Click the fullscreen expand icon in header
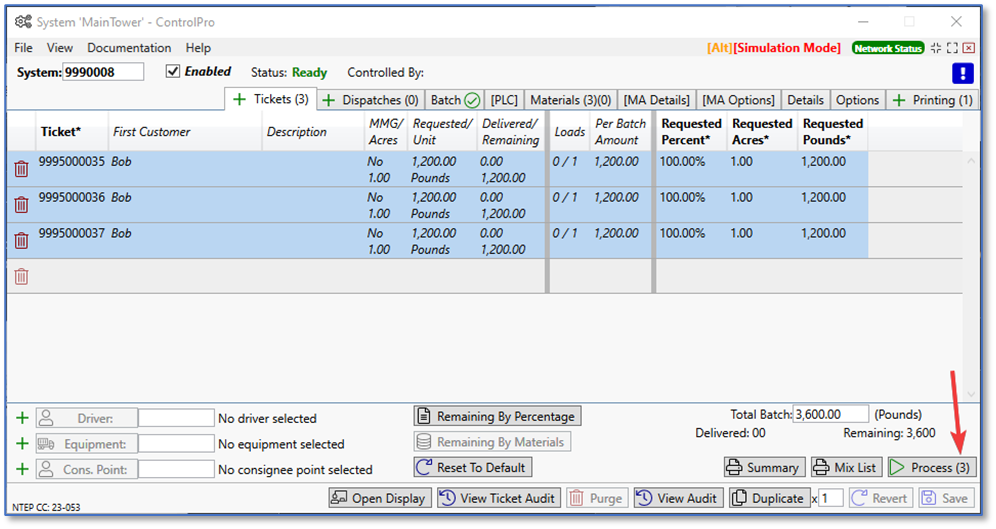The width and height of the screenshot is (996, 529). click(x=952, y=48)
